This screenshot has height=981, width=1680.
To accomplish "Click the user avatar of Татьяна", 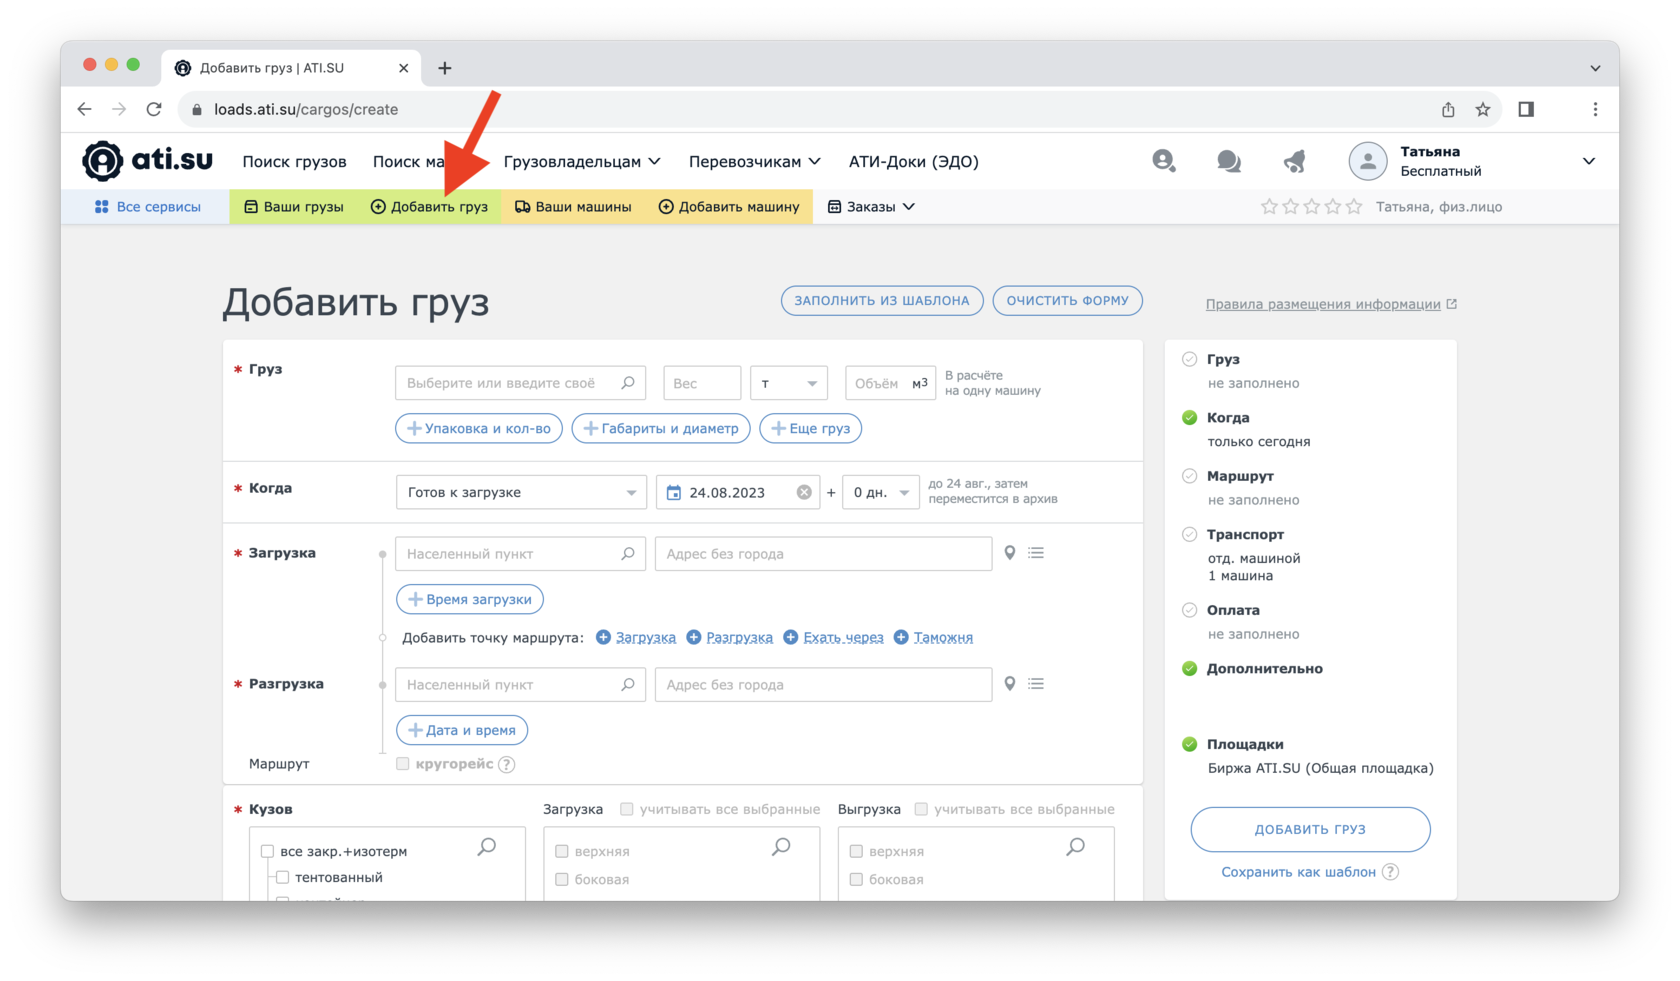I will pyautogui.click(x=1367, y=161).
